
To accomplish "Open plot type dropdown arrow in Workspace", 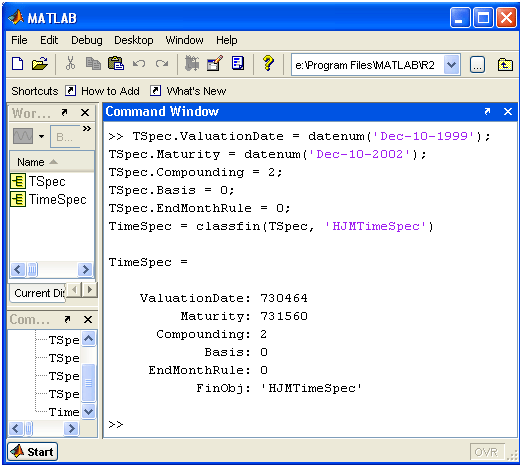I will (41, 136).
